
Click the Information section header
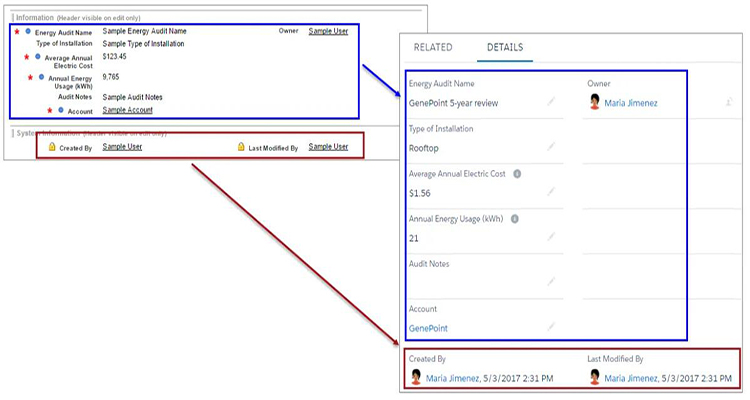click(78, 18)
